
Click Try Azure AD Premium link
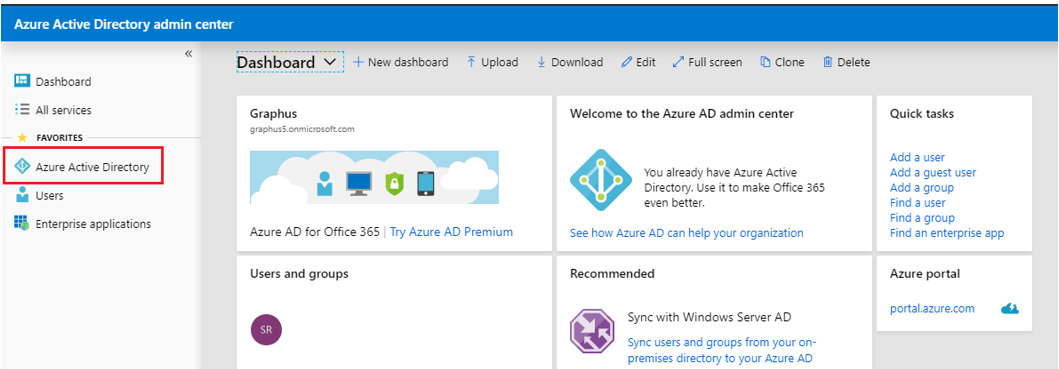point(451,232)
